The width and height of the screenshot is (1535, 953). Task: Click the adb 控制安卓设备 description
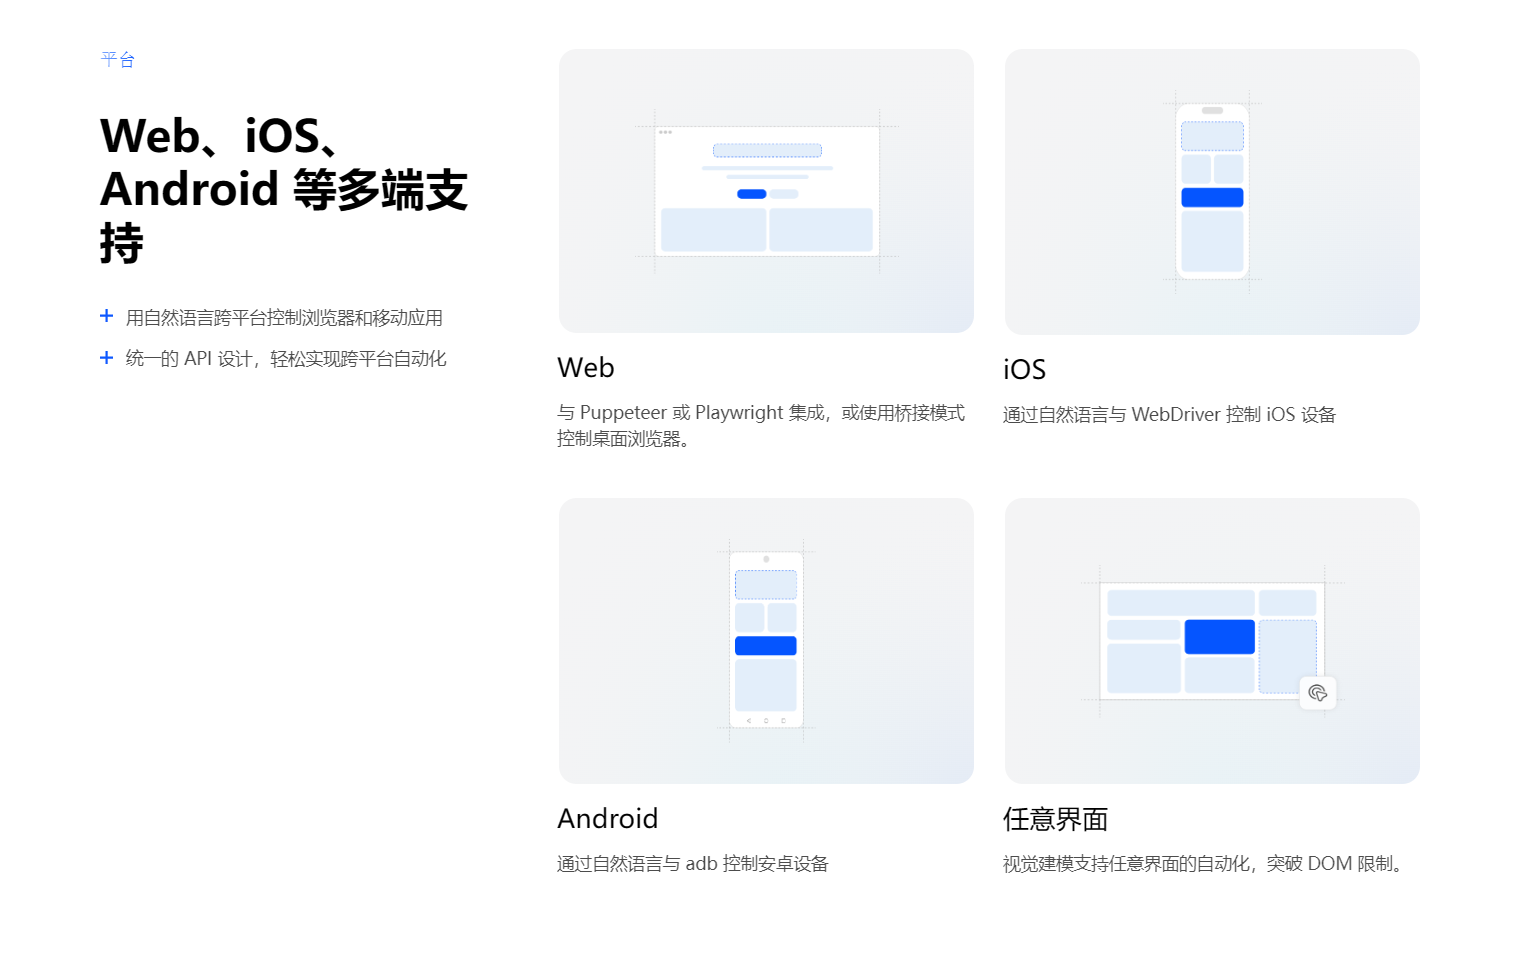coord(693,863)
